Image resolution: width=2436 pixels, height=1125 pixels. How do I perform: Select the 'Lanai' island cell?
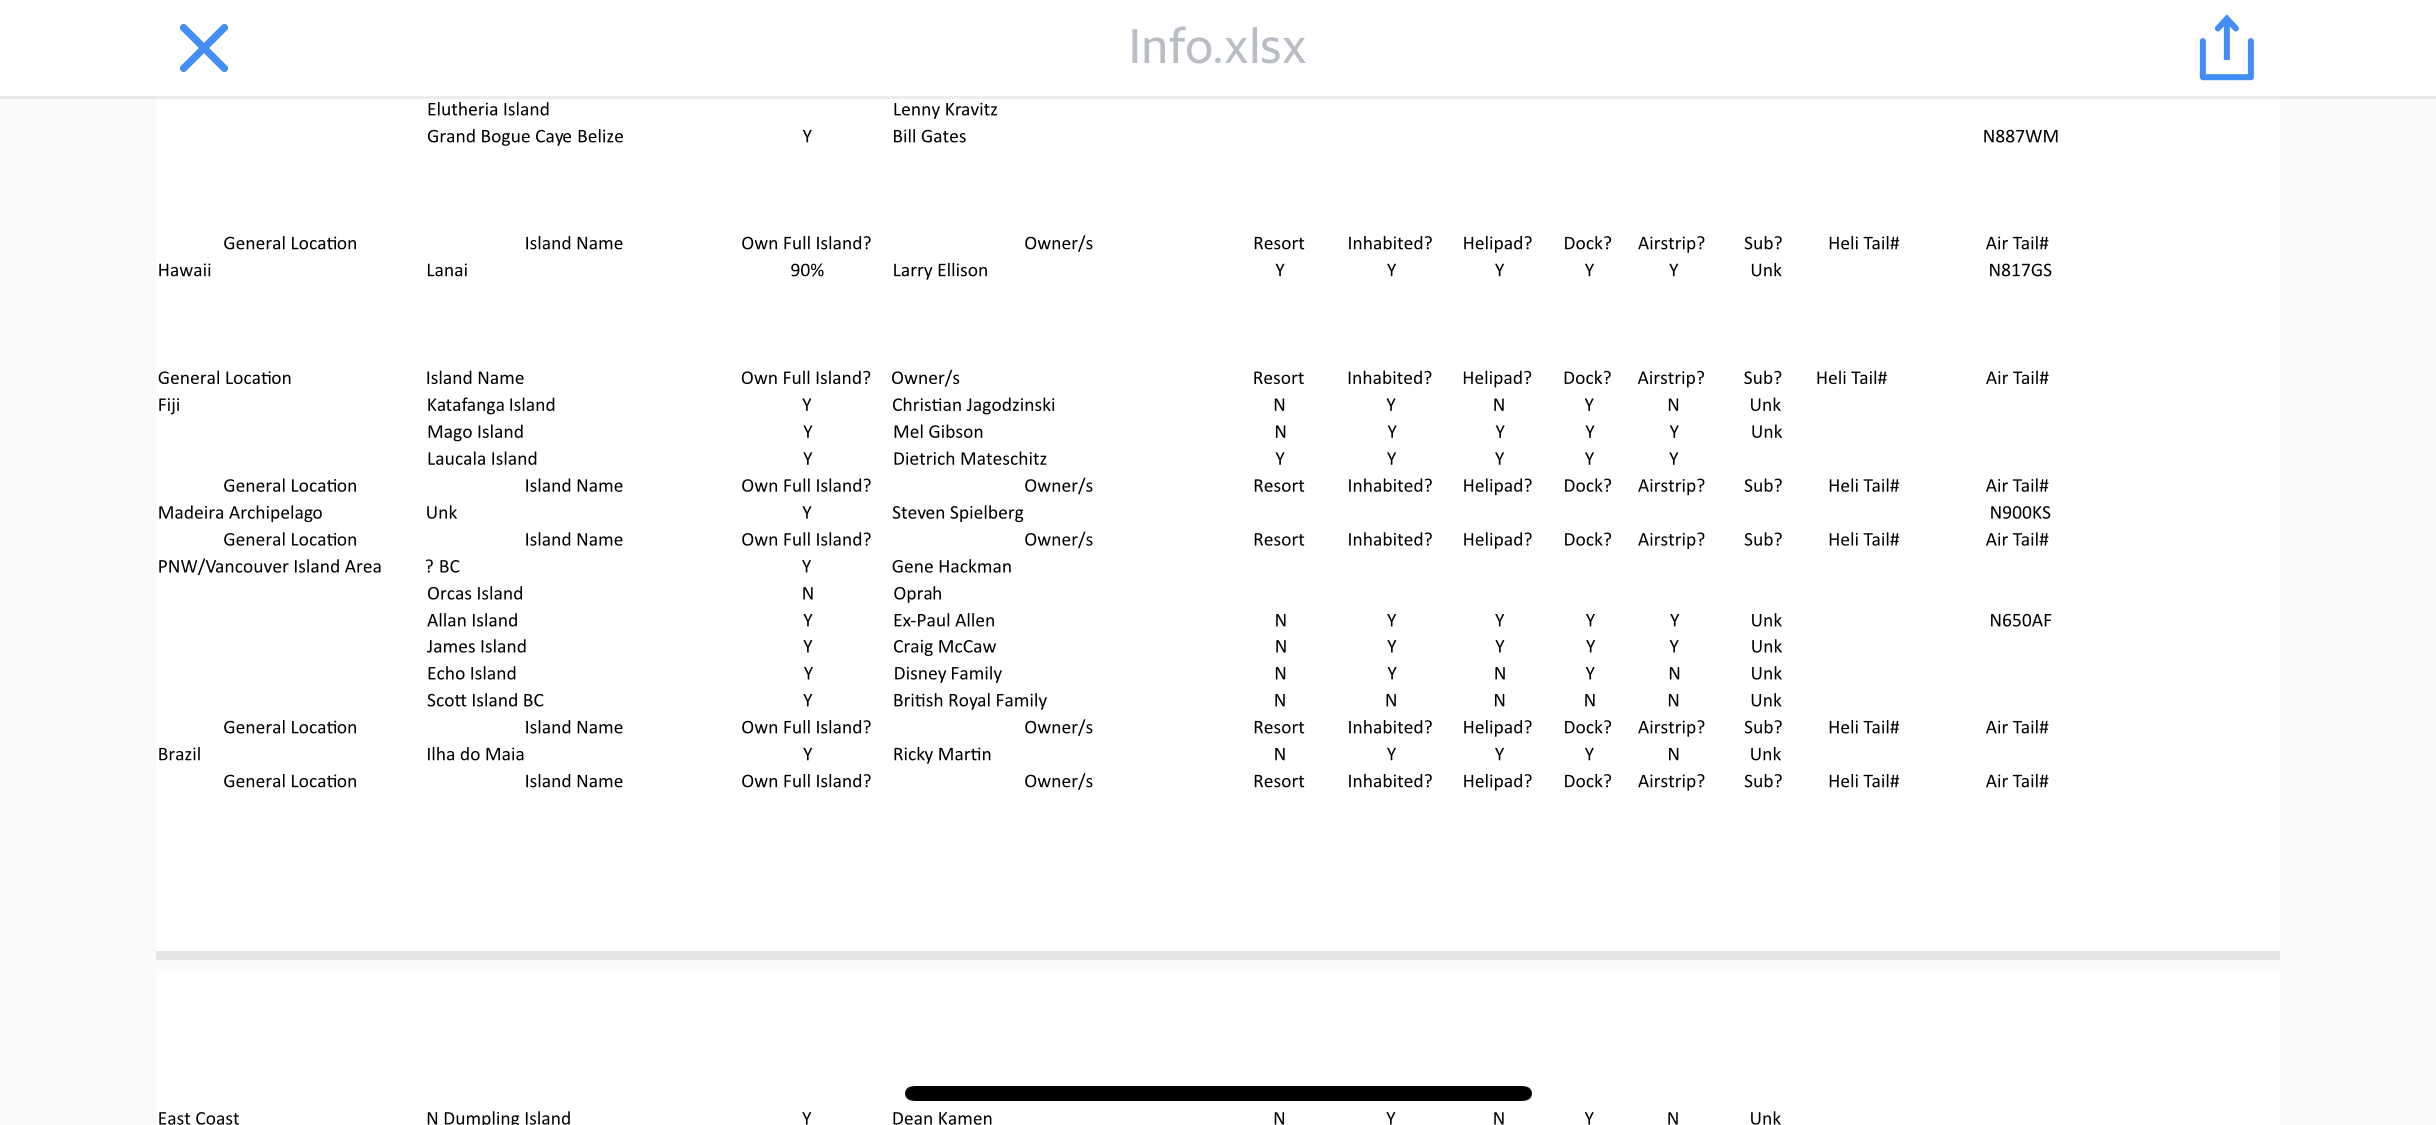click(447, 270)
